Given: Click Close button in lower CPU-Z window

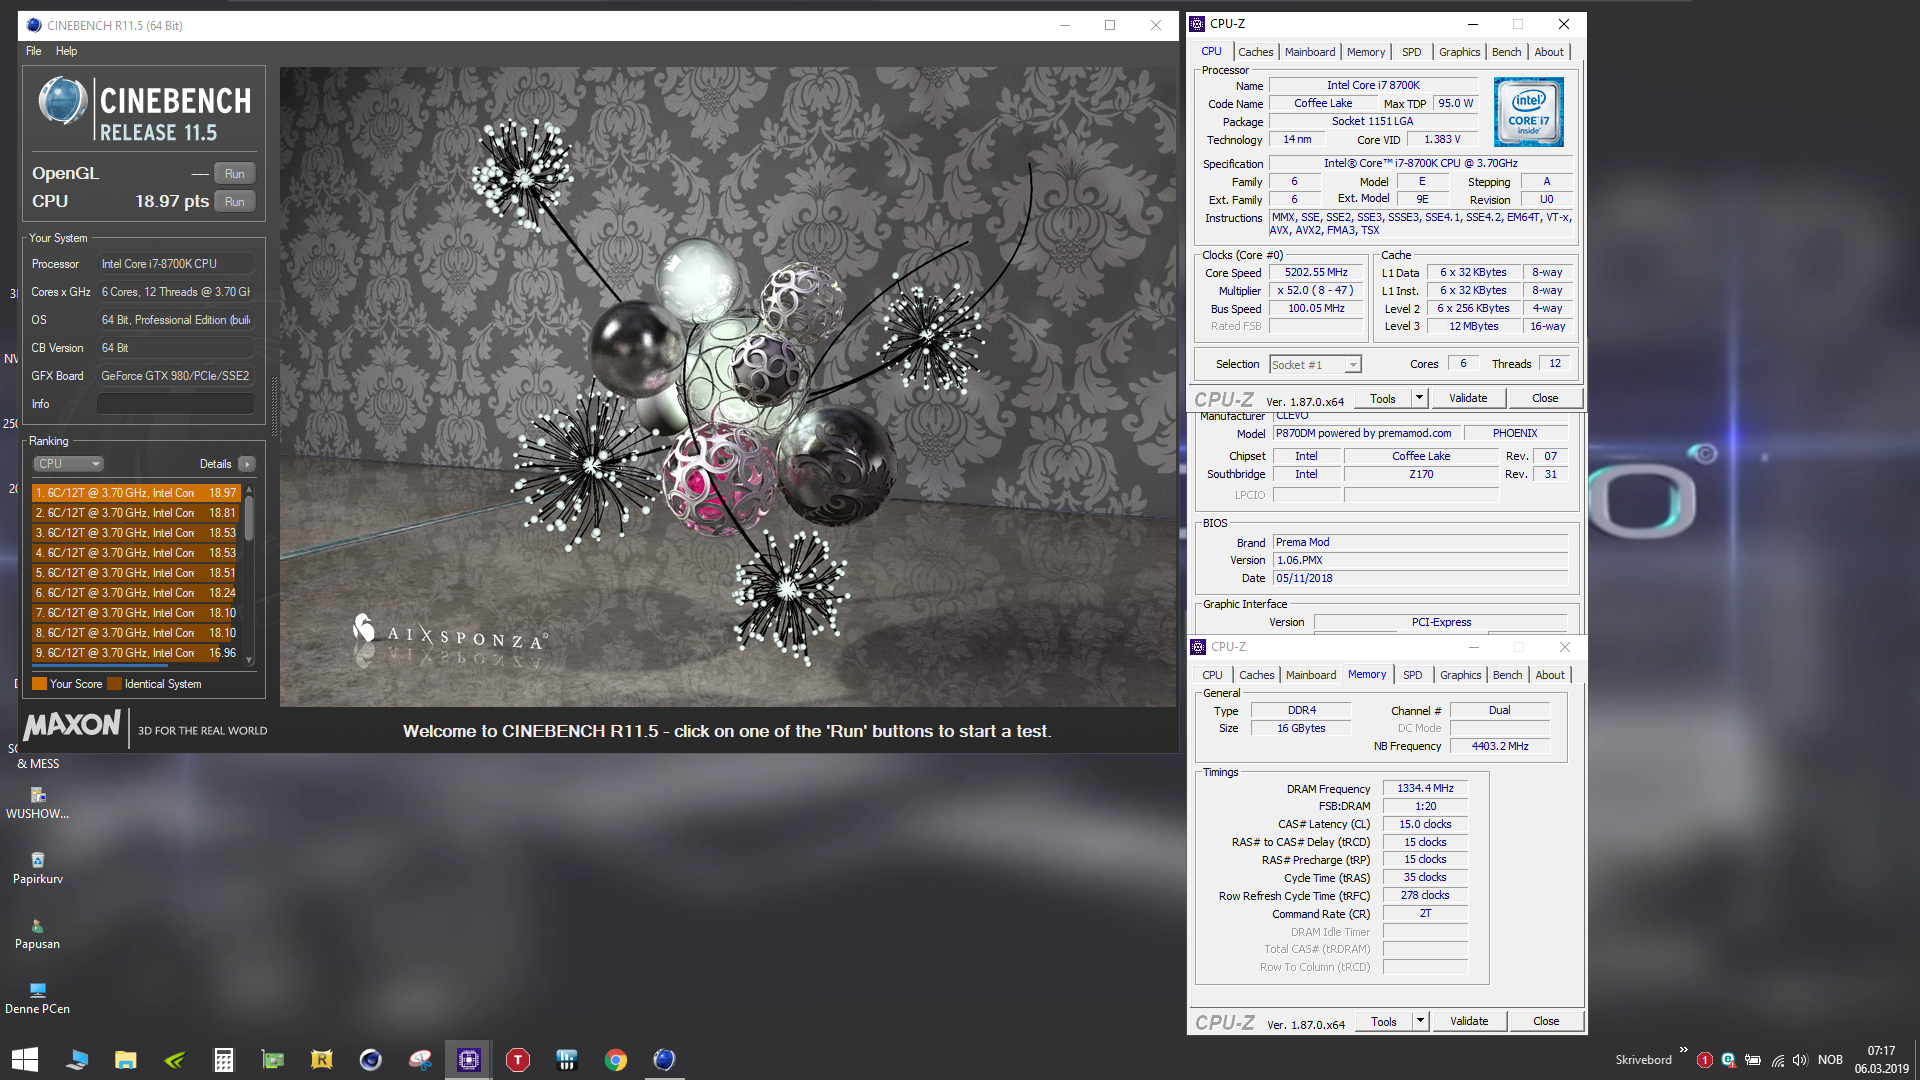Looking at the screenshot, I should click(1546, 1021).
